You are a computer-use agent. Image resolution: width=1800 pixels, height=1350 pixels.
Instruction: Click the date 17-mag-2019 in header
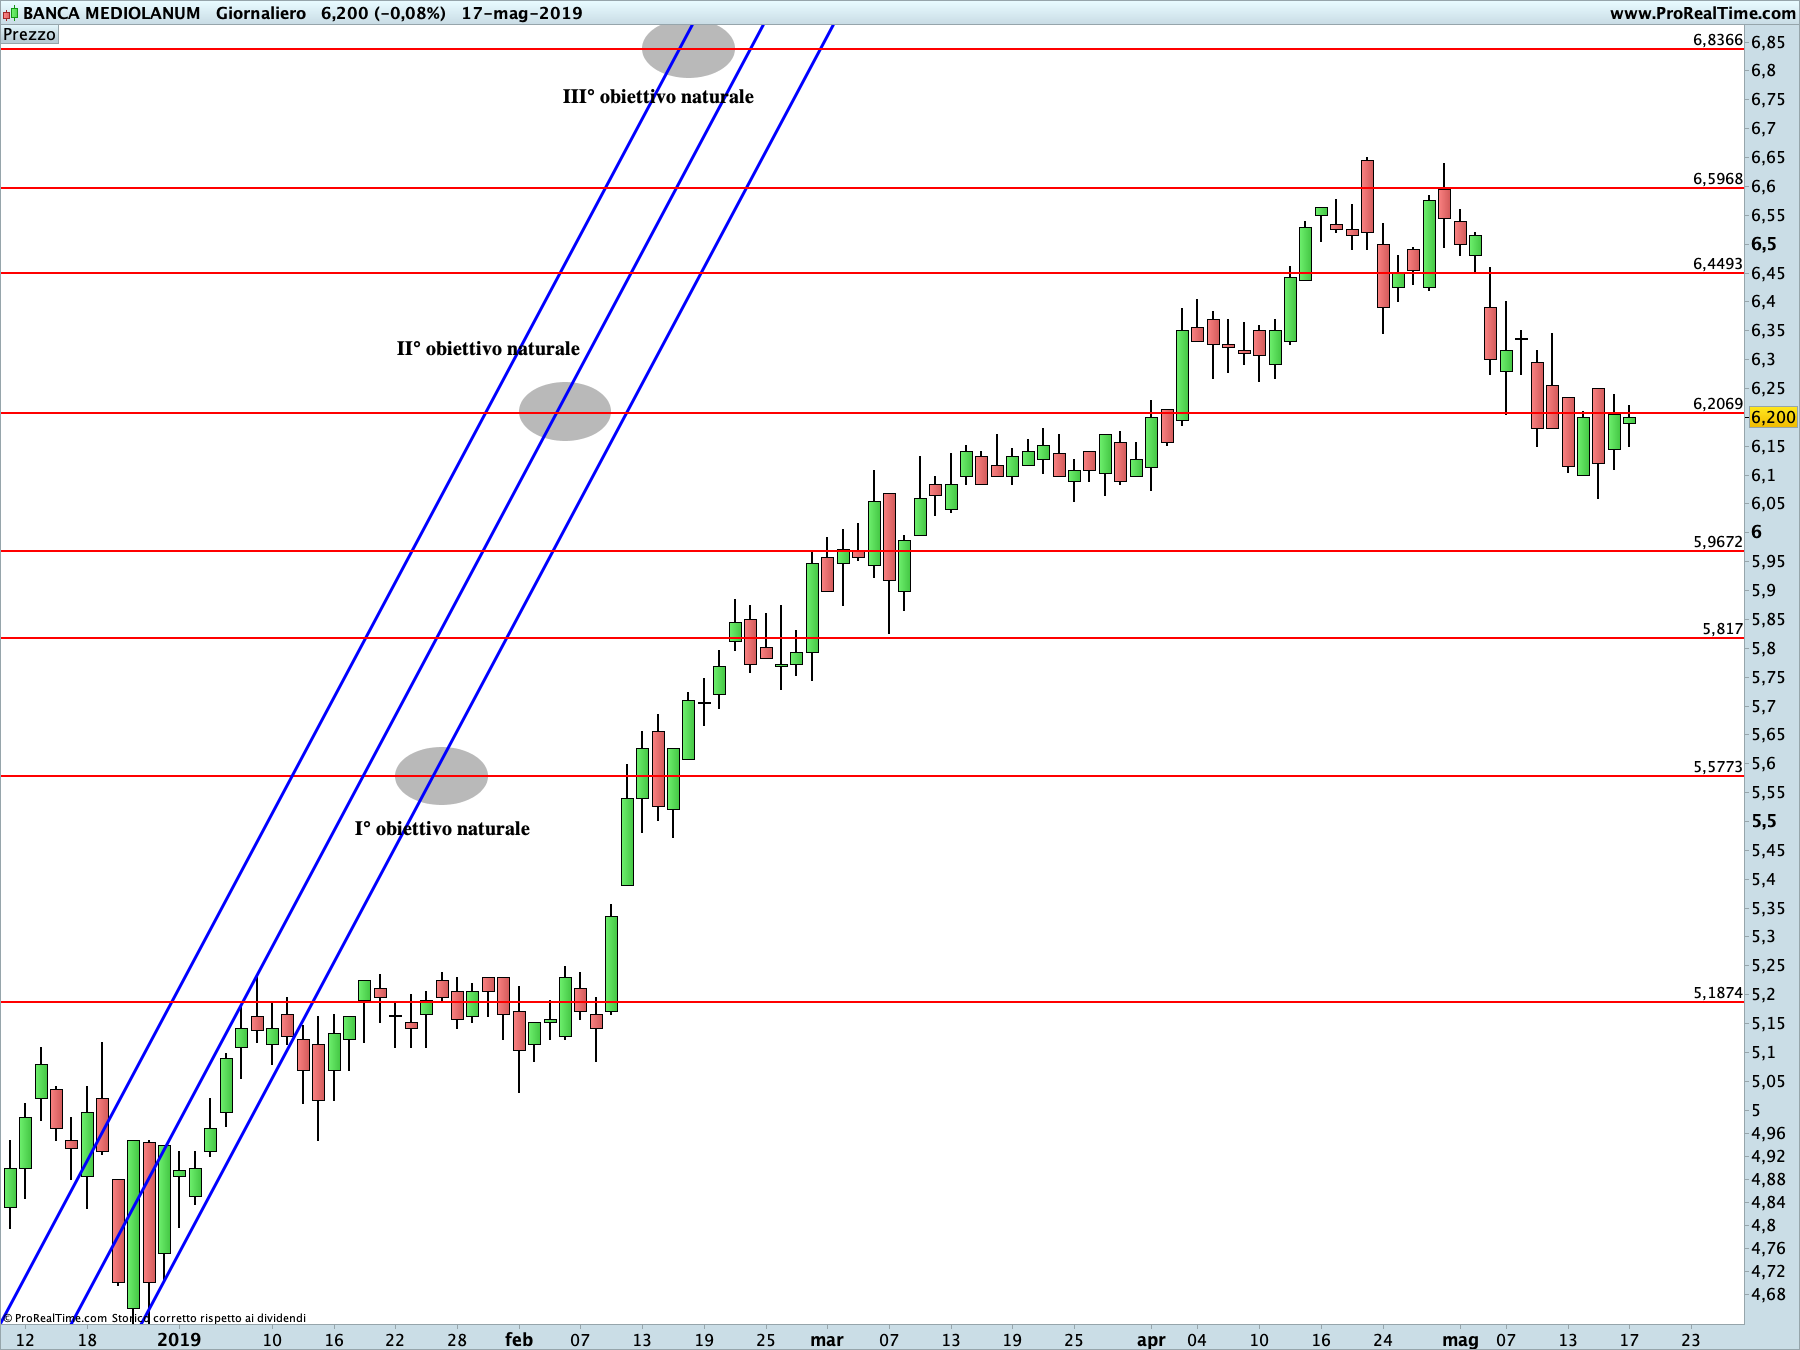point(522,13)
